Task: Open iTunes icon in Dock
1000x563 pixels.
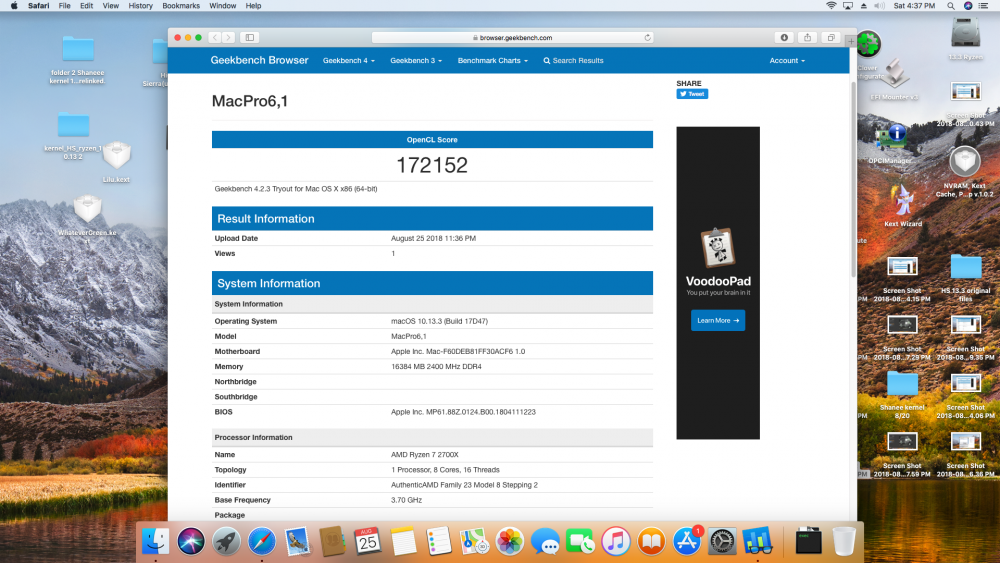Action: (615, 541)
